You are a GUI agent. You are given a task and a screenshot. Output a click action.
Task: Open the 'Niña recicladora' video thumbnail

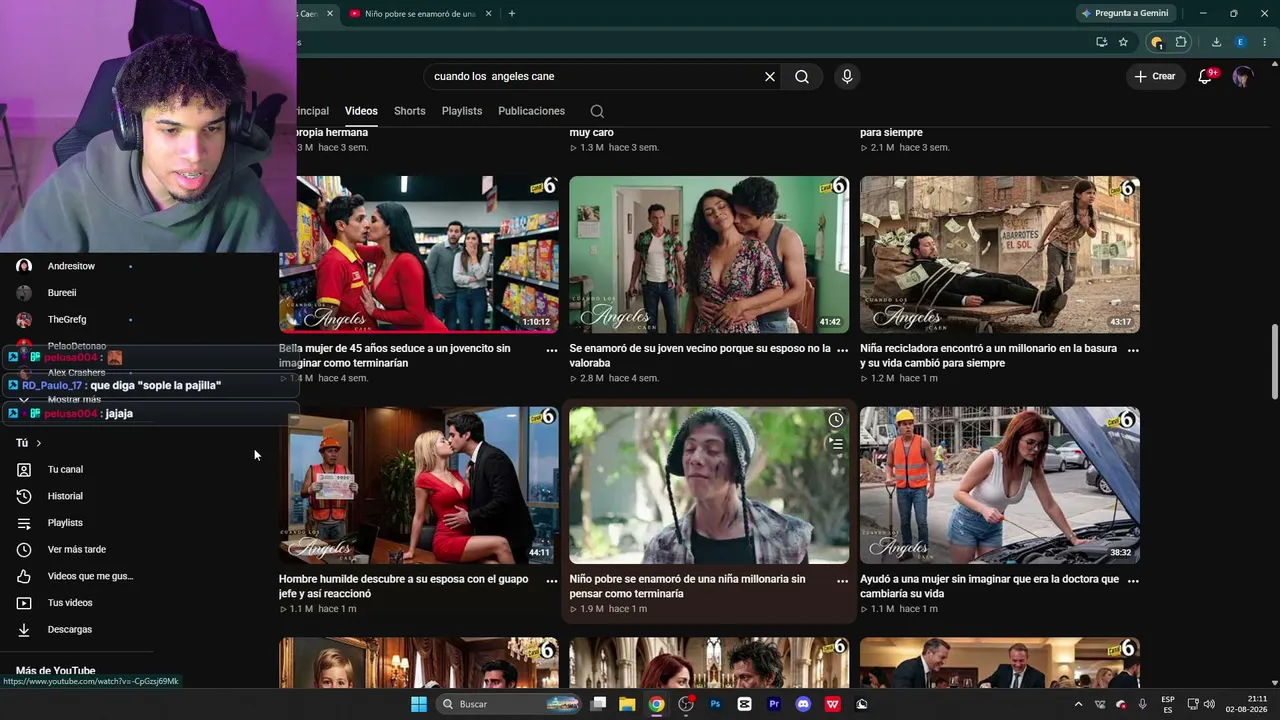coord(1000,255)
